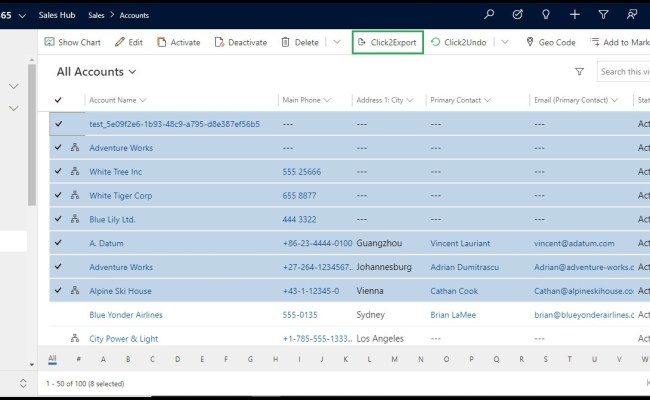Image resolution: width=650 pixels, height=400 pixels.
Task: Toggle the select-all checkmark in header
Action: click(58, 100)
